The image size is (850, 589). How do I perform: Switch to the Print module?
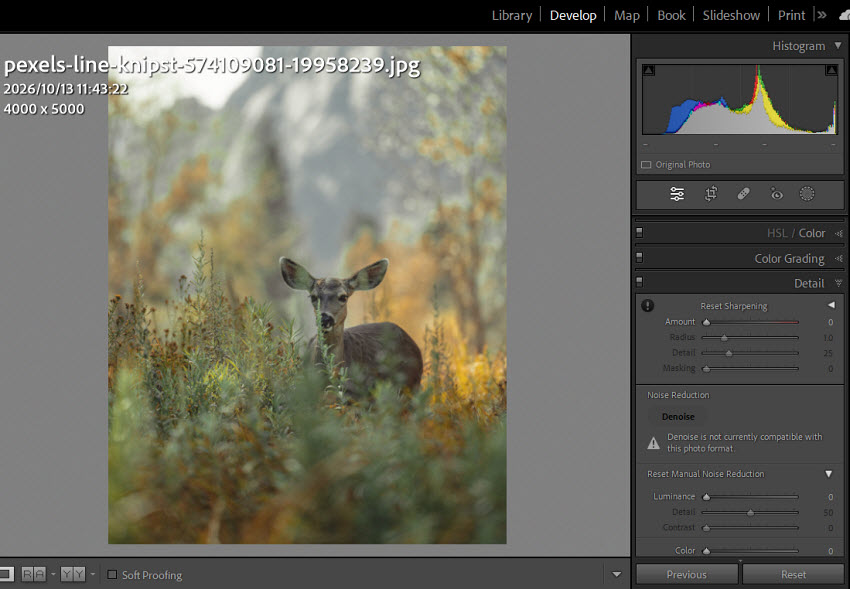click(791, 16)
